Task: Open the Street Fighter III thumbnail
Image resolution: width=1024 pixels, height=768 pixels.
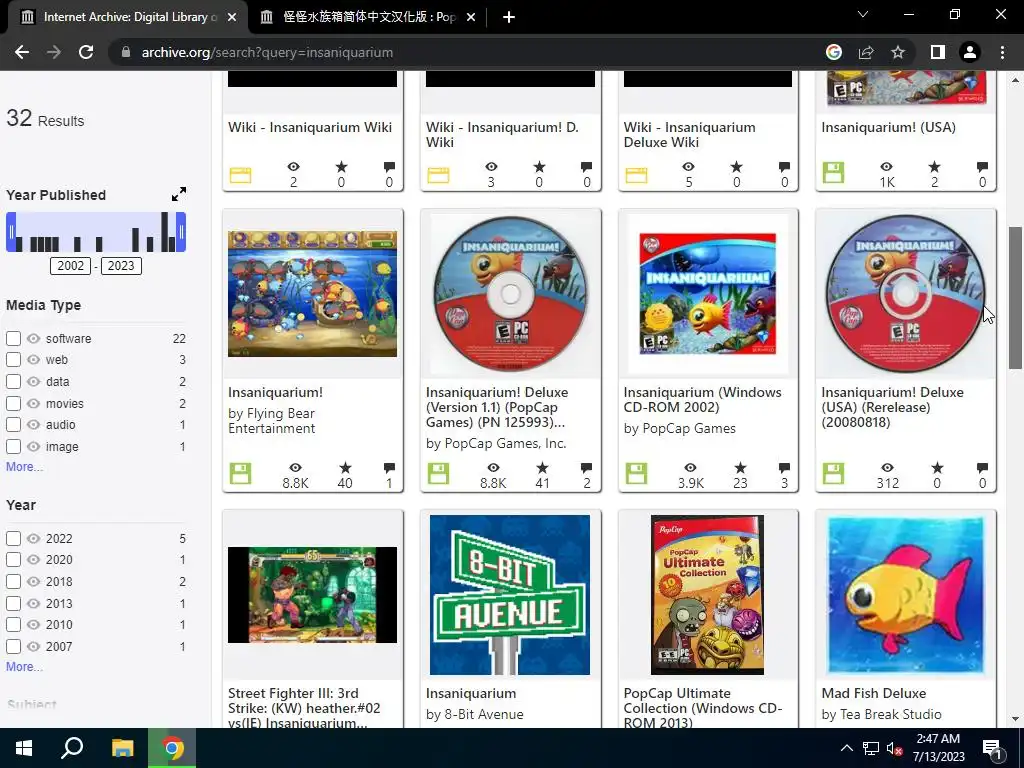Action: tap(312, 595)
